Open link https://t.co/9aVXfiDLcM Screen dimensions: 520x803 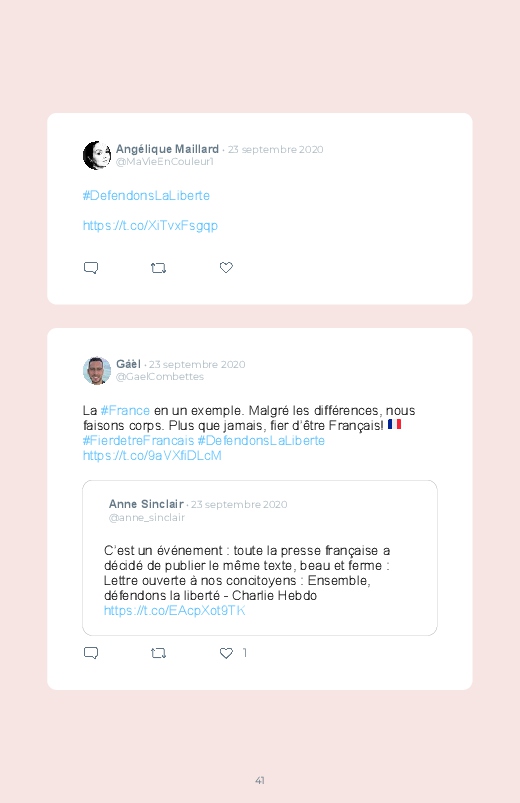(x=152, y=456)
